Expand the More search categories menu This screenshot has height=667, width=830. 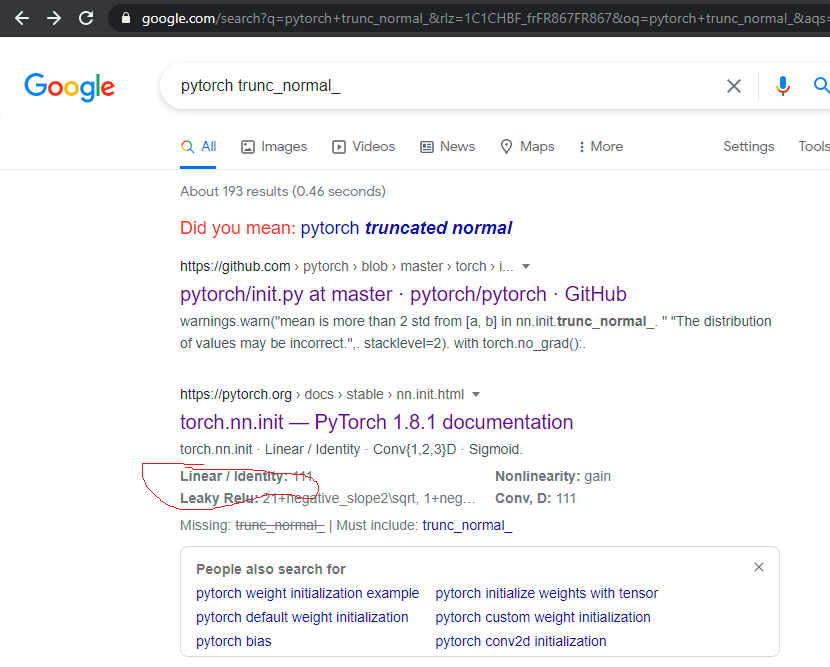click(x=600, y=146)
